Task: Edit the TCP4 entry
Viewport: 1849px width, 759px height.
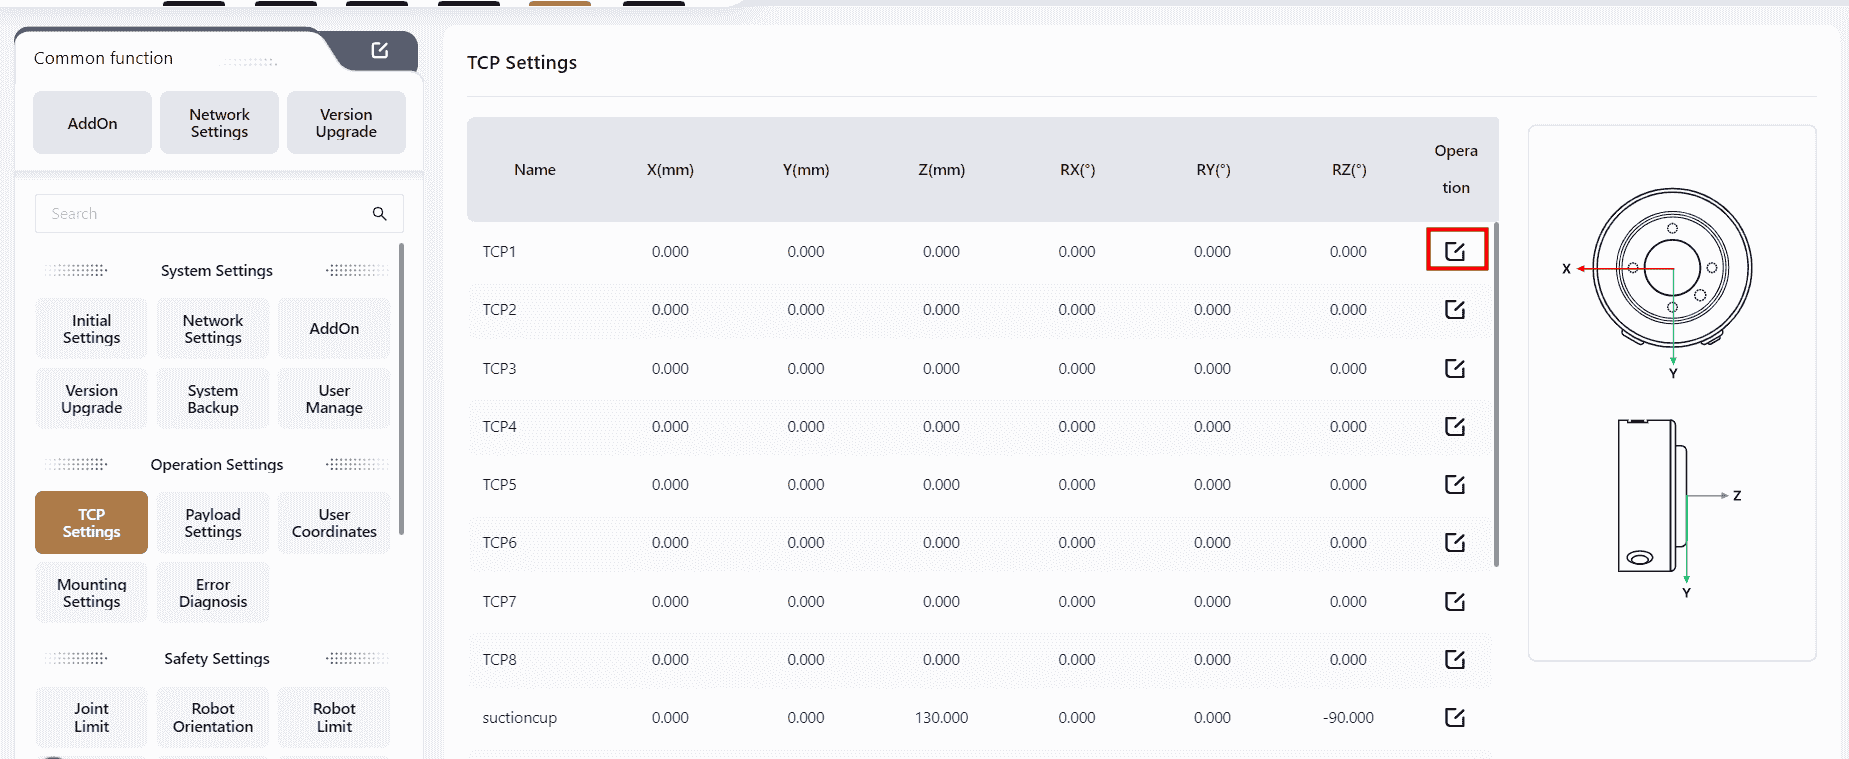Action: (1455, 427)
